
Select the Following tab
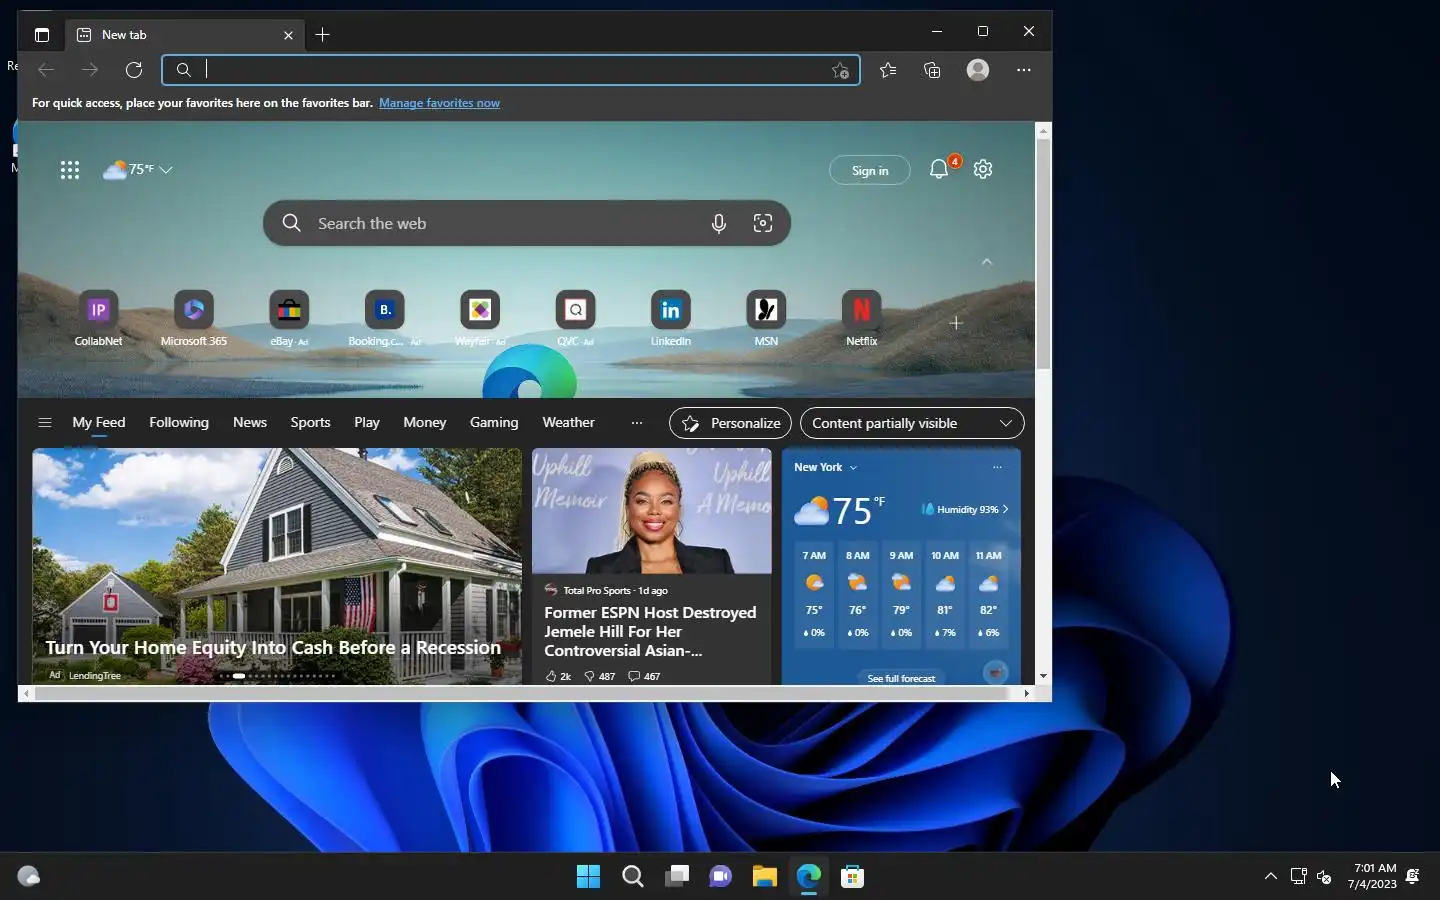179,423
